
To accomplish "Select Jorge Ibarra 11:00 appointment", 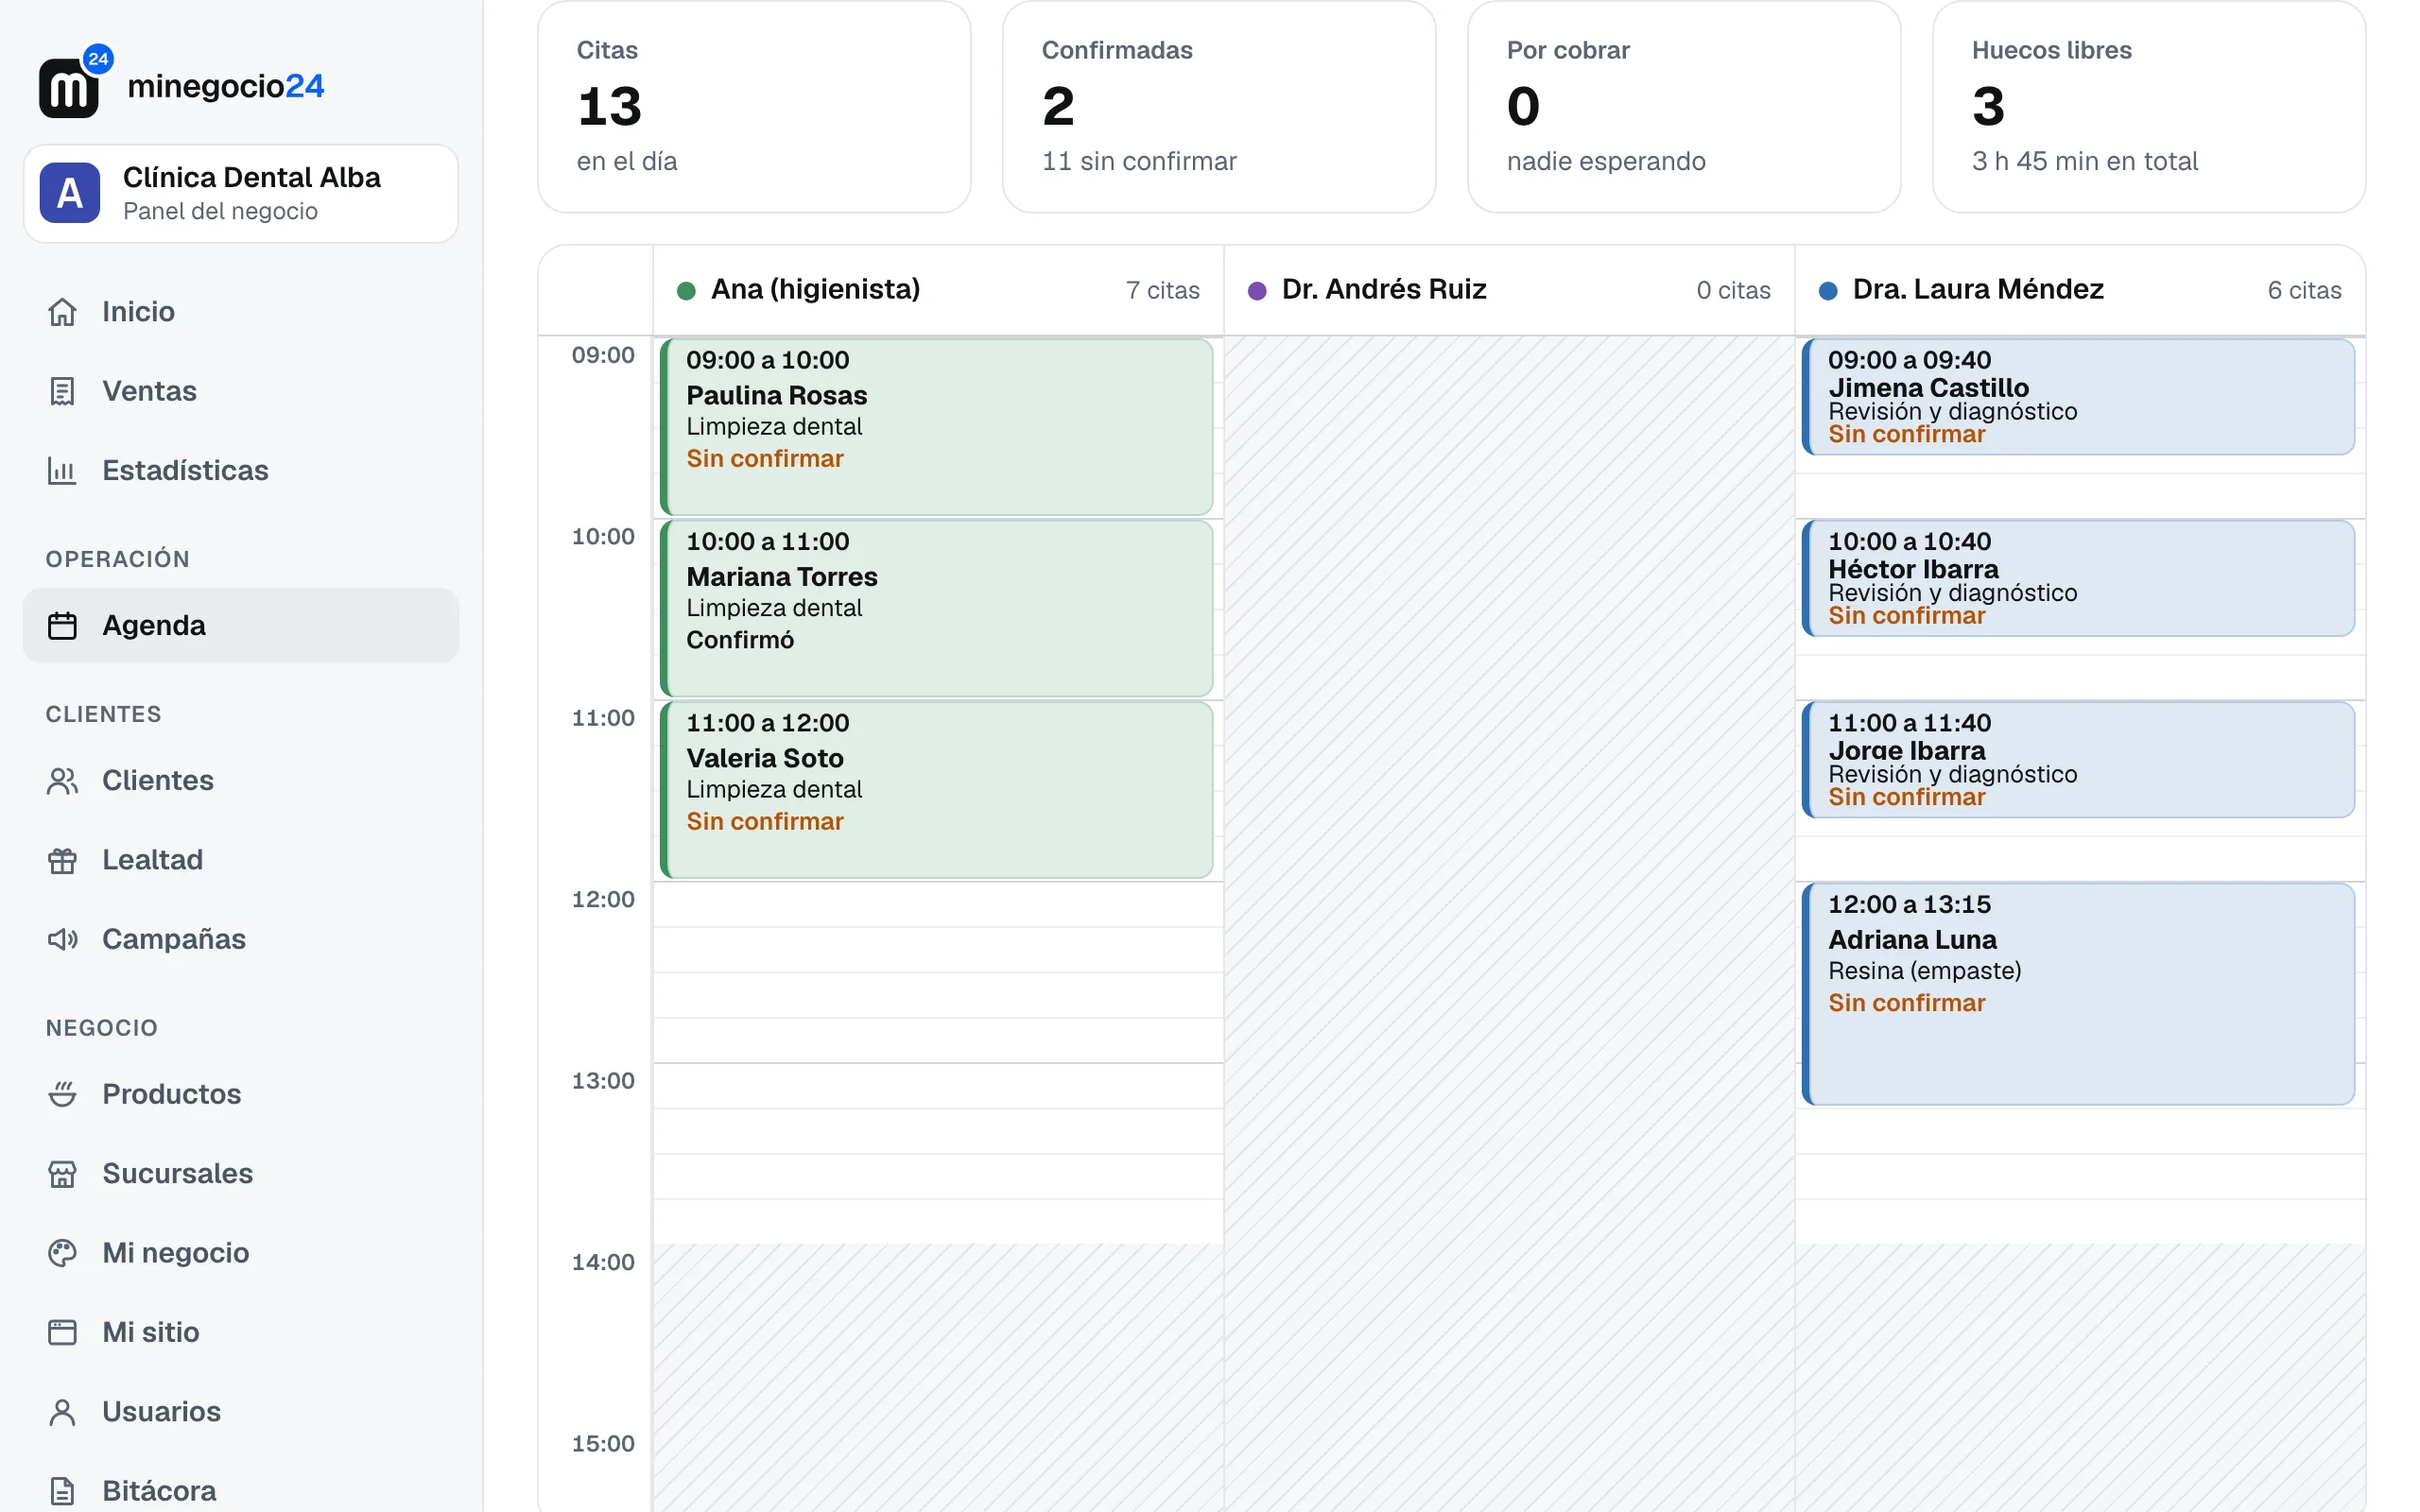I will 2078,760.
